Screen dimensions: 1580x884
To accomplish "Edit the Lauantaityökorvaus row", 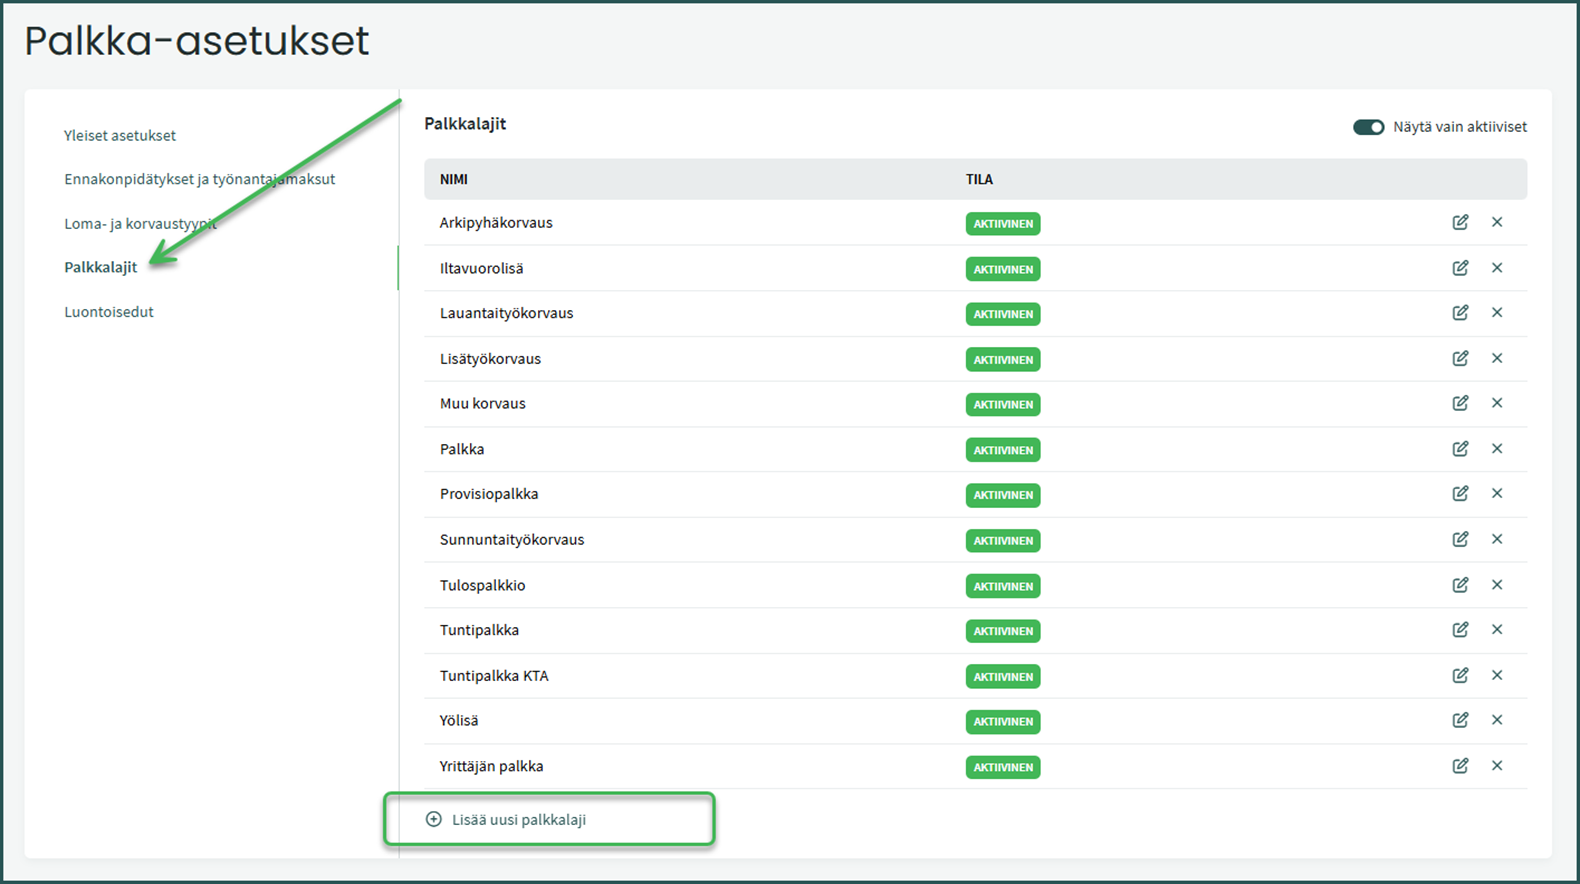I will pyautogui.click(x=1460, y=313).
